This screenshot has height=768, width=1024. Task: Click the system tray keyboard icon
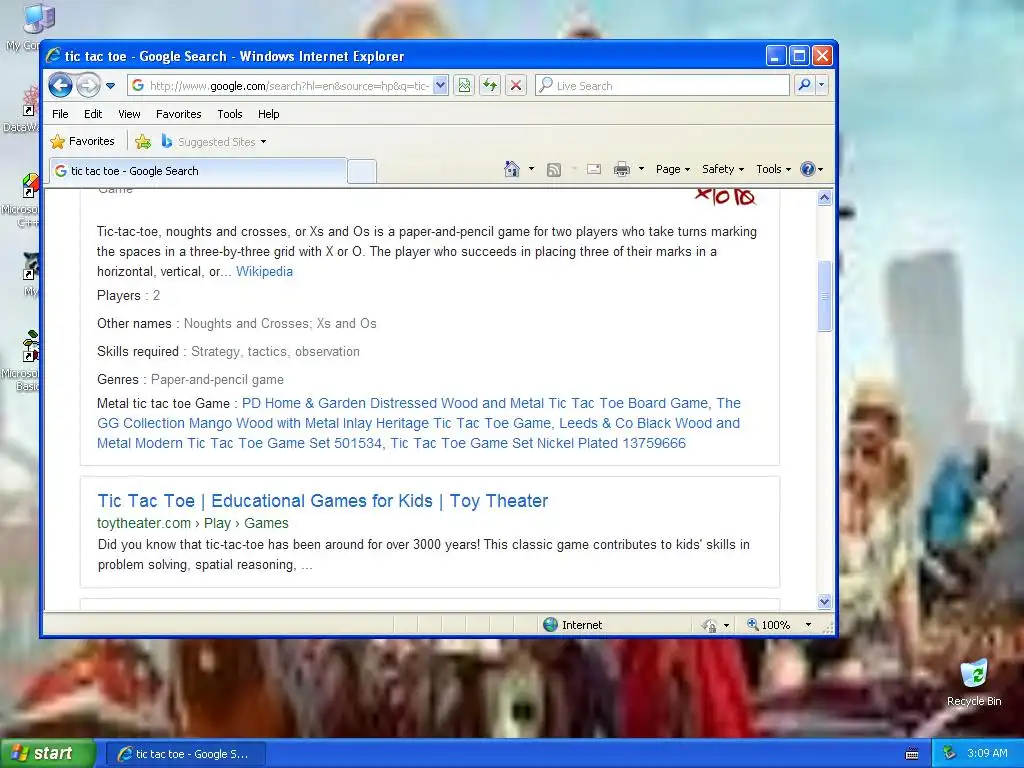pos(912,754)
